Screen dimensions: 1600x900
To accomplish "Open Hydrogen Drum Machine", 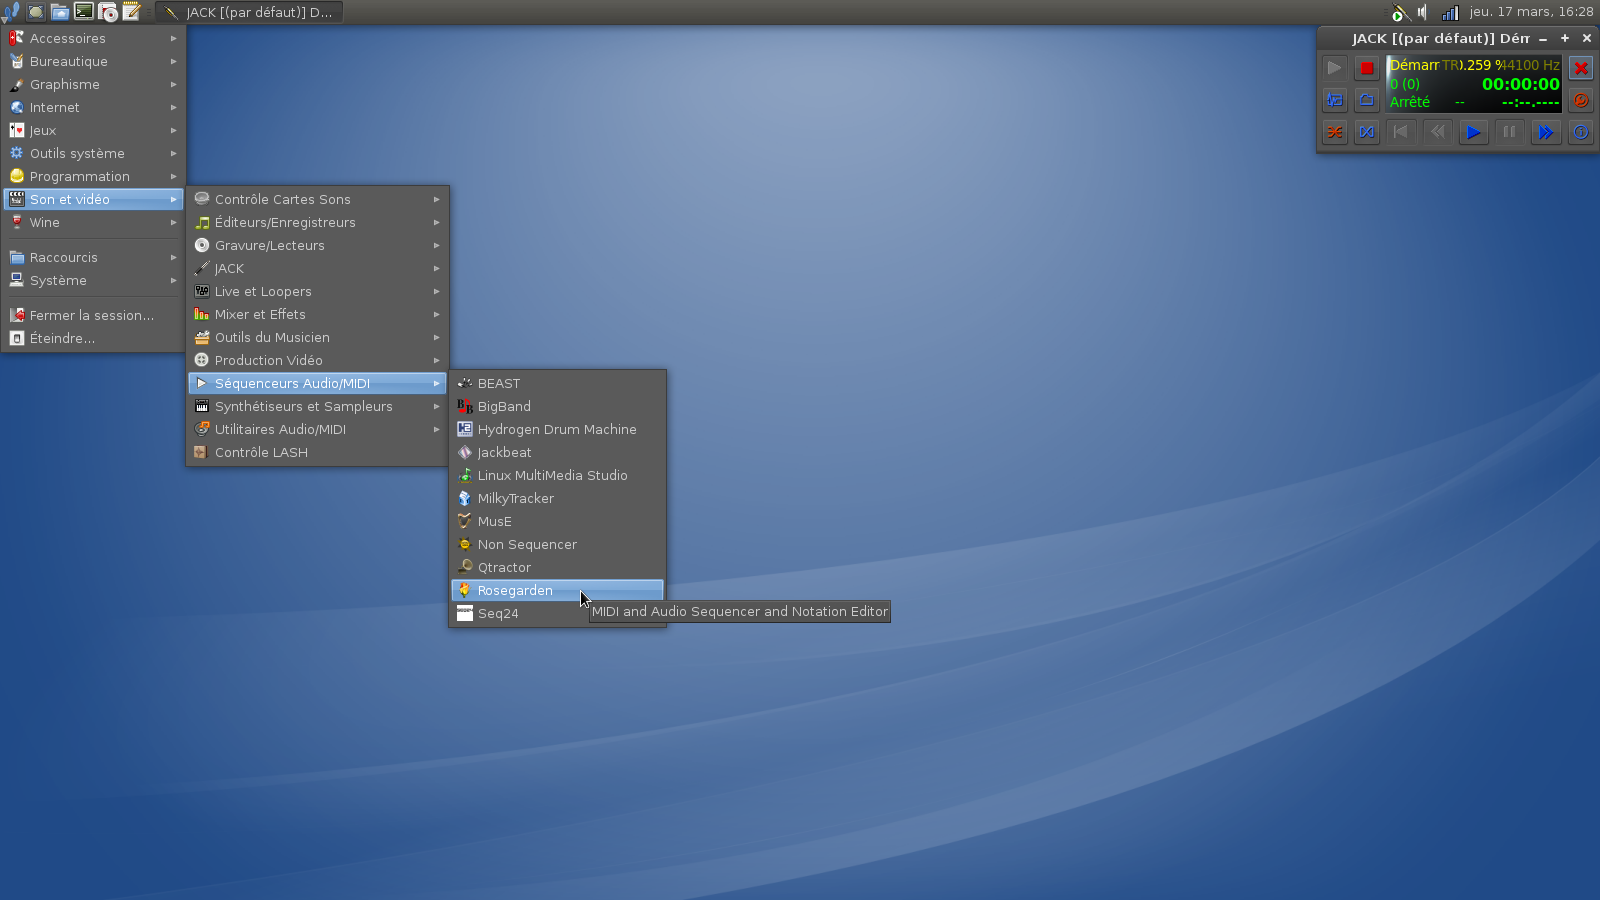I will [557, 429].
